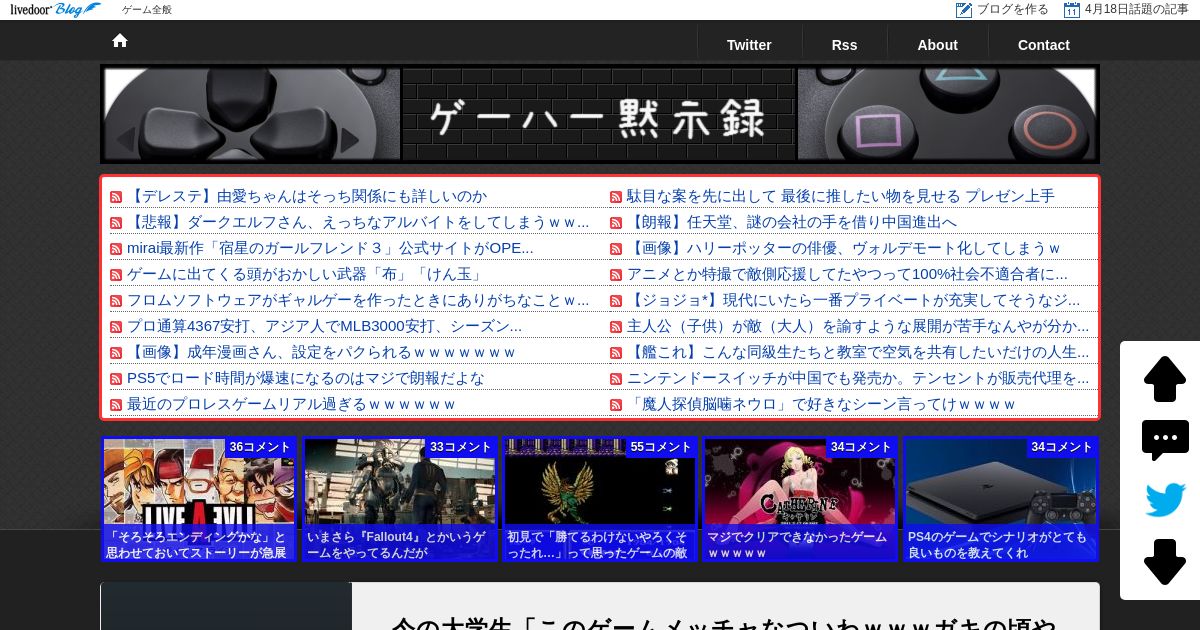Click RSS icon beside 【艦これ】 headline
The height and width of the screenshot is (630, 1200).
tap(616, 353)
